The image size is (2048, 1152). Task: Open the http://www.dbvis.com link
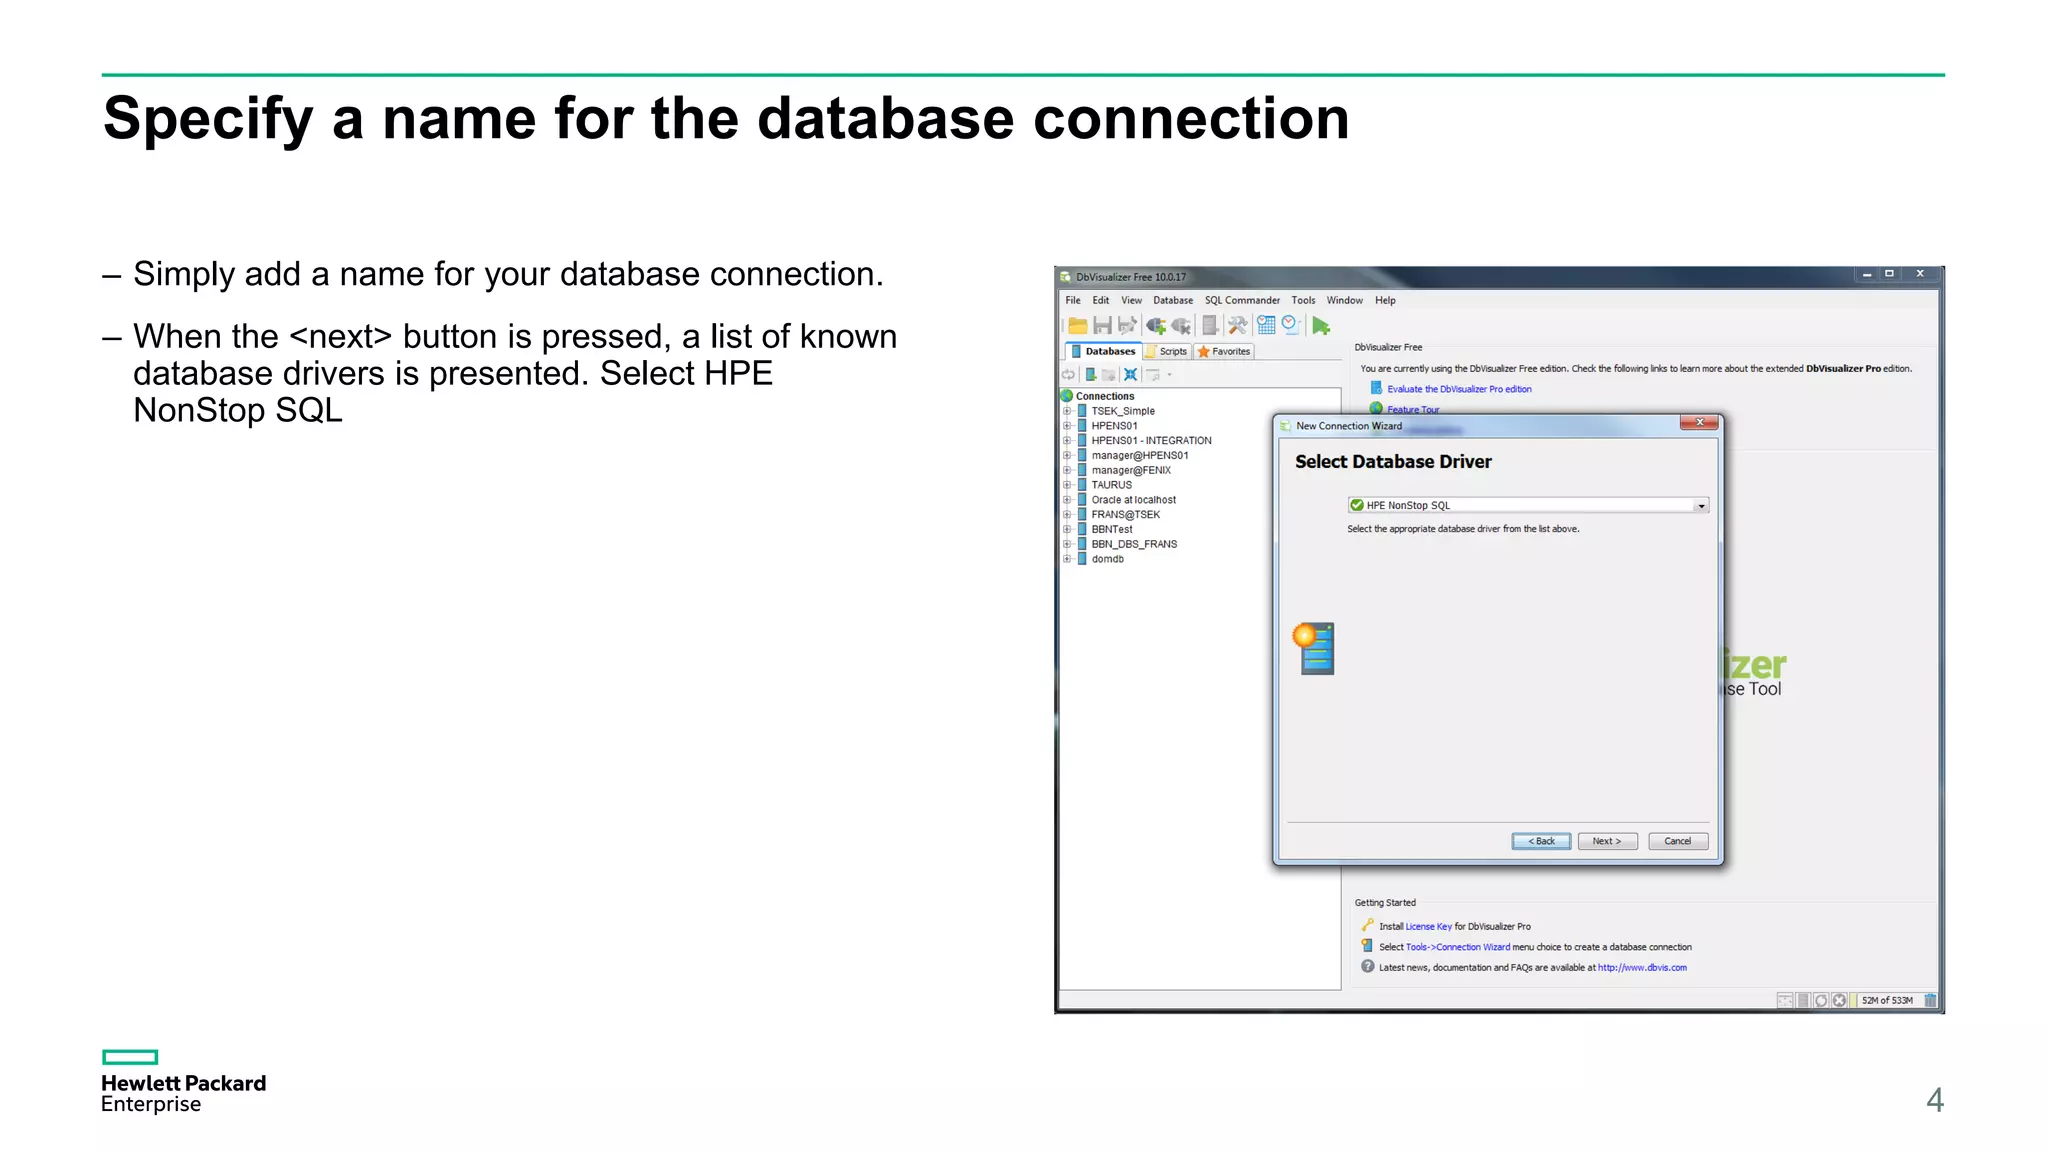coord(1642,967)
